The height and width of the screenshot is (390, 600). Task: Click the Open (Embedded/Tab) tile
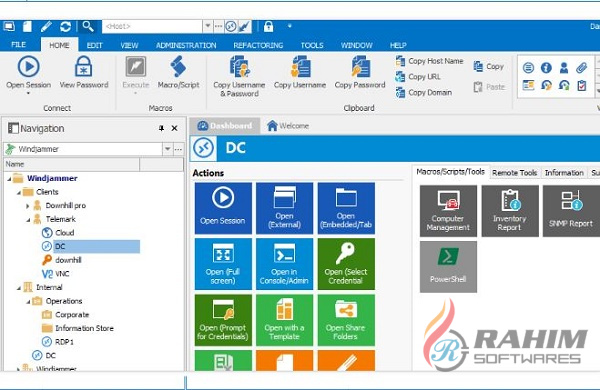(x=346, y=208)
